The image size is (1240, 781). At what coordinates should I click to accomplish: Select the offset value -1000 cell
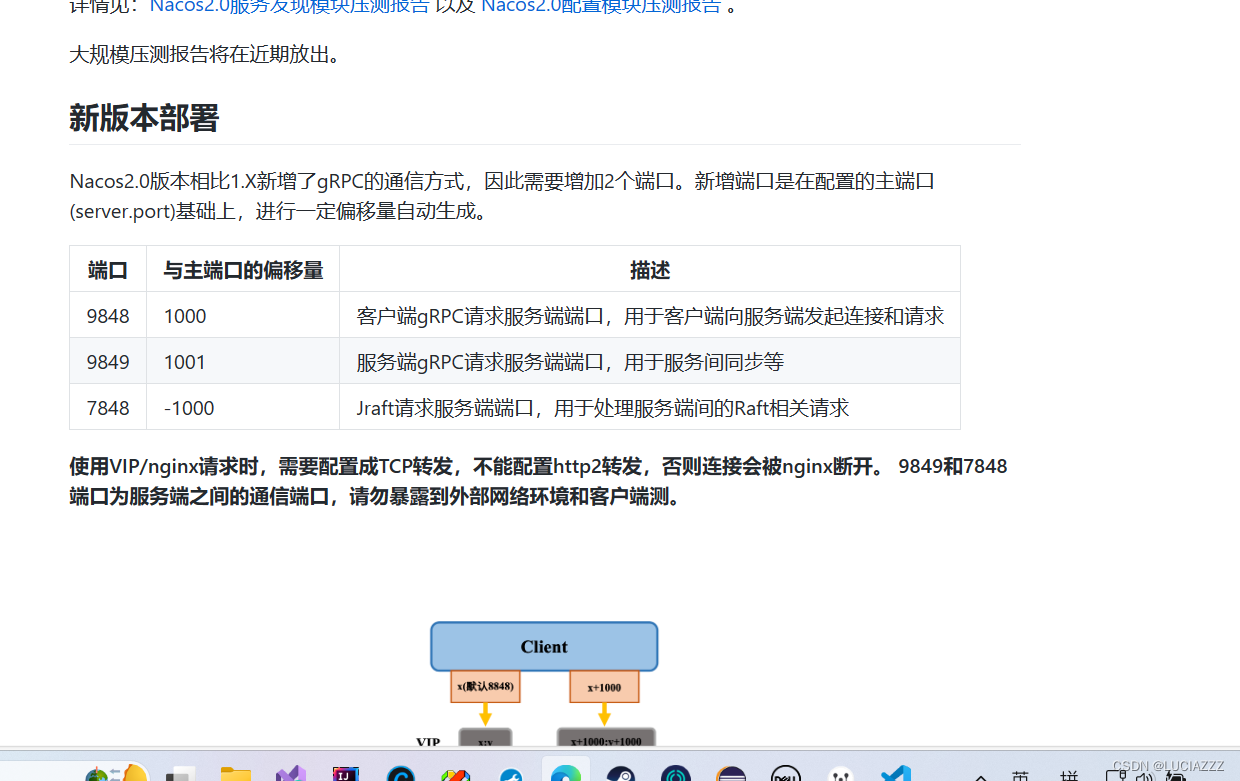point(243,408)
